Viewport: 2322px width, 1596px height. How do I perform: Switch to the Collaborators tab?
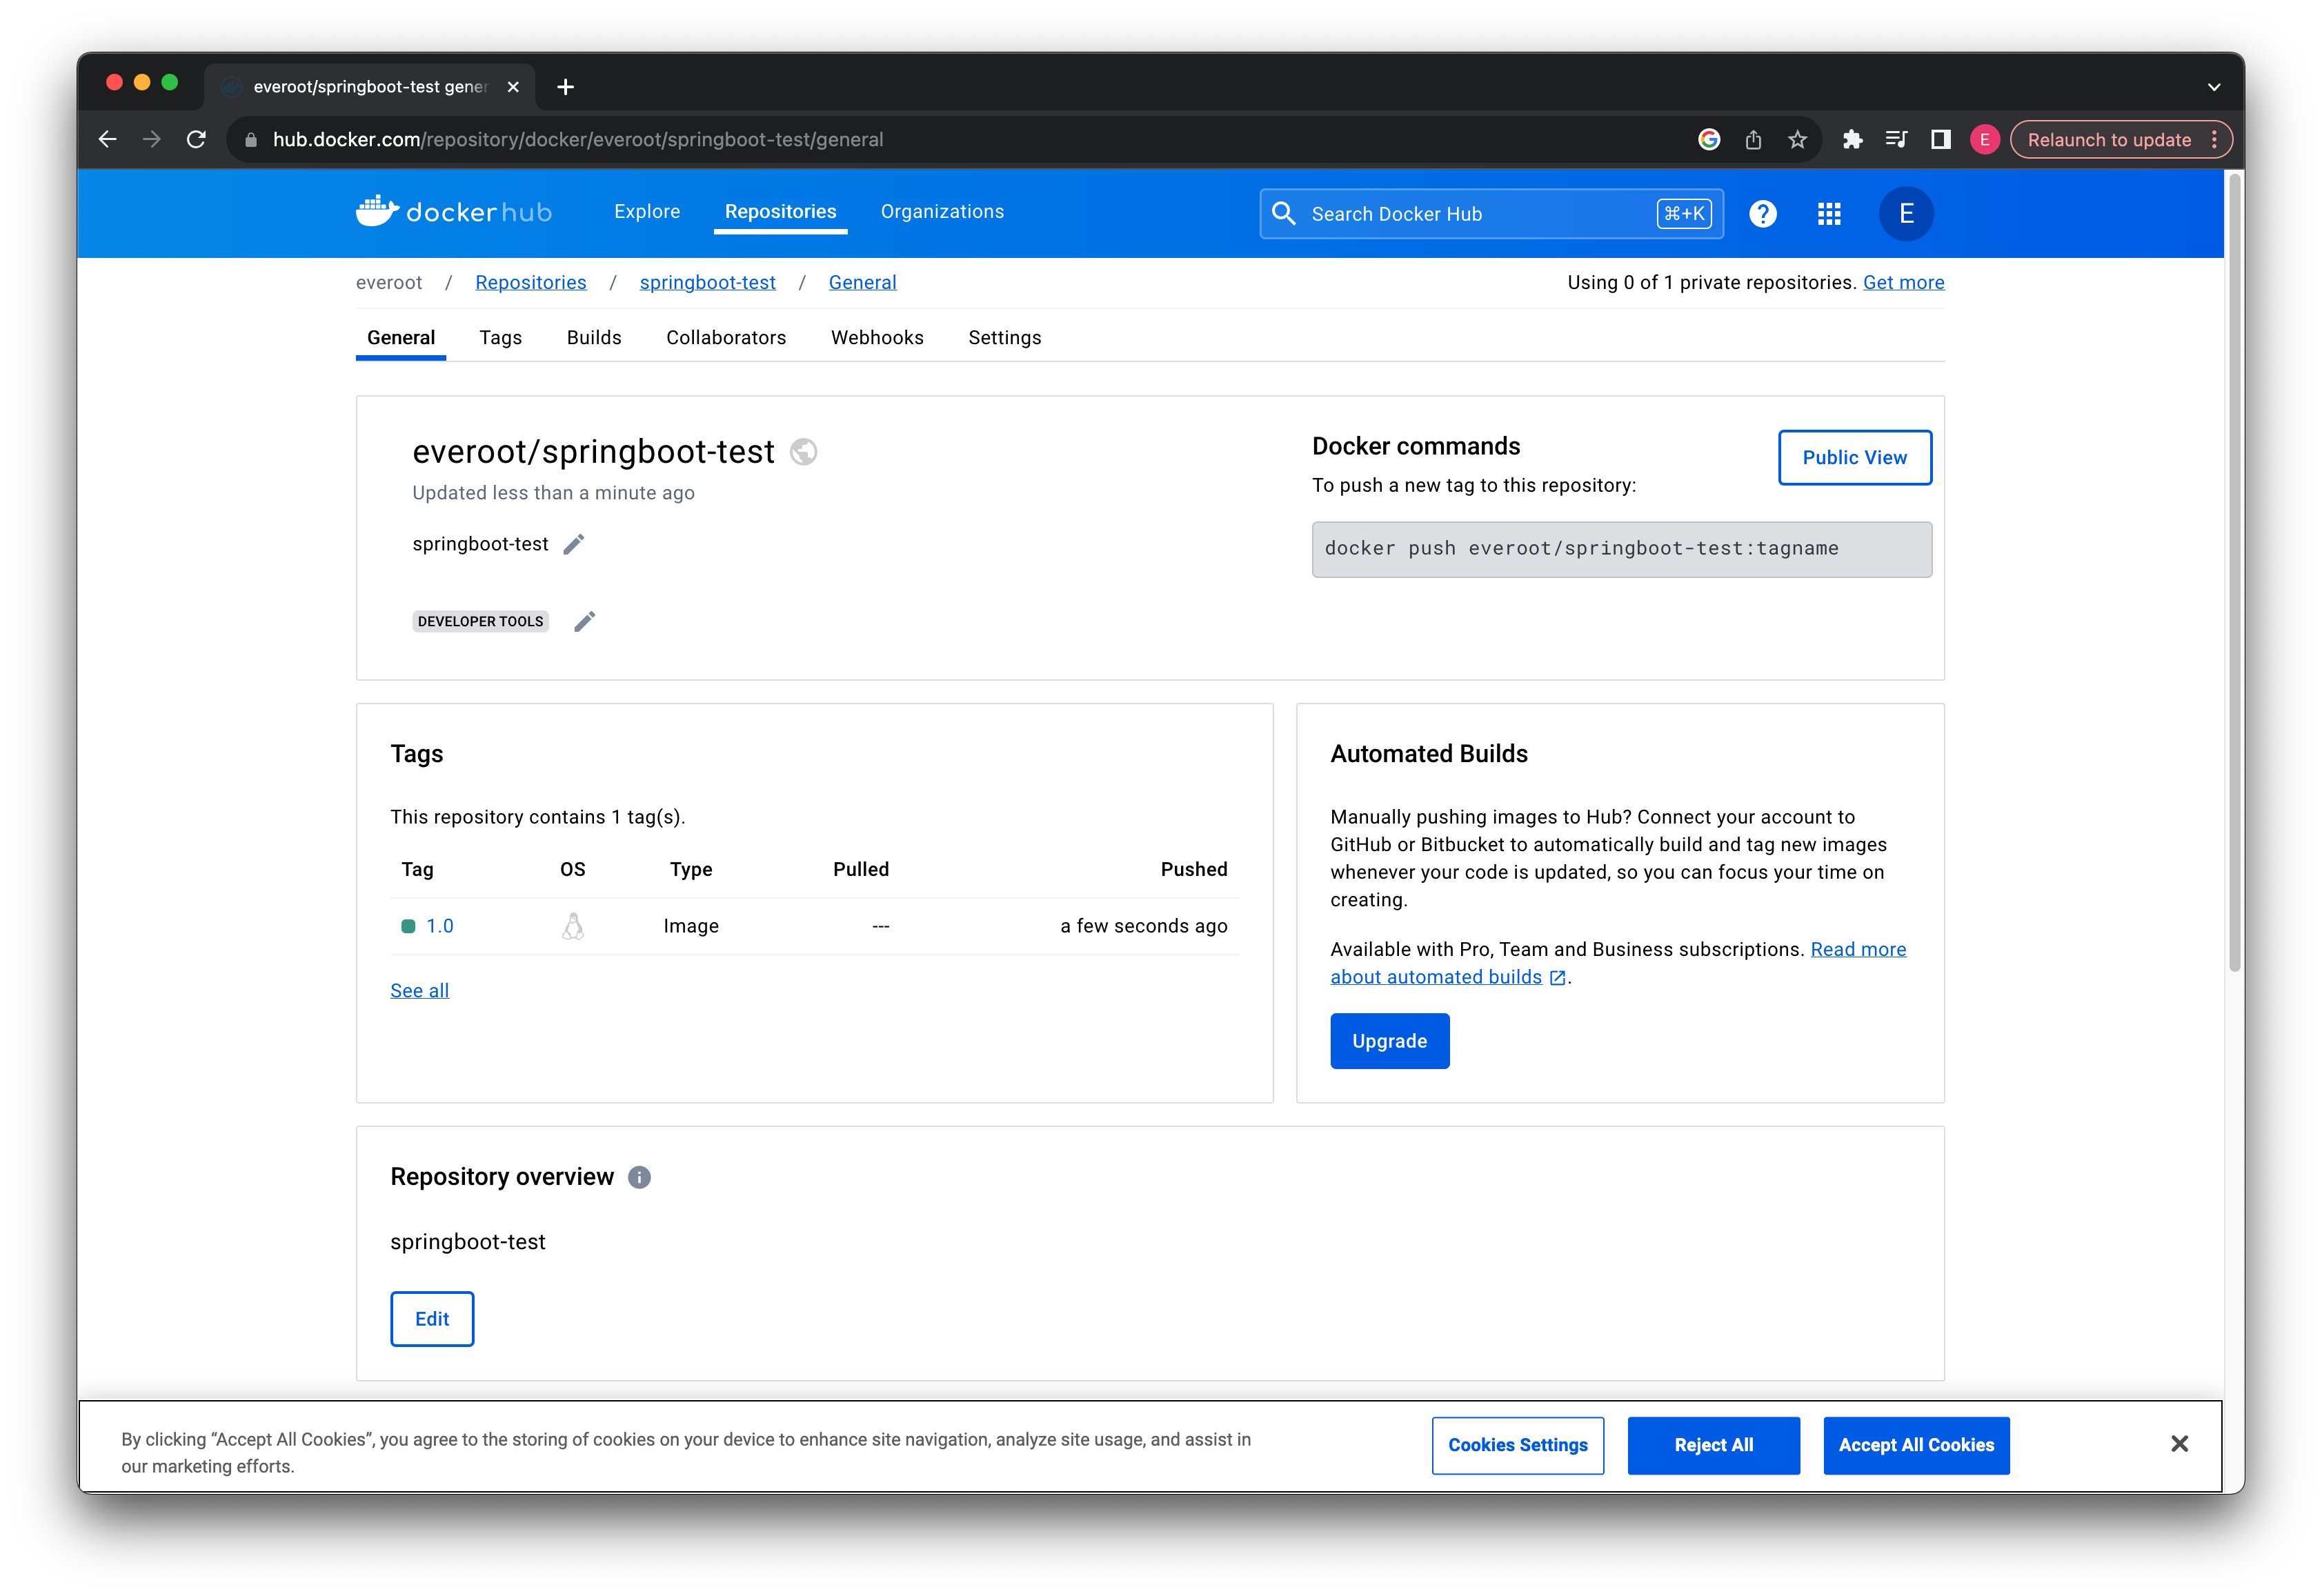click(726, 338)
